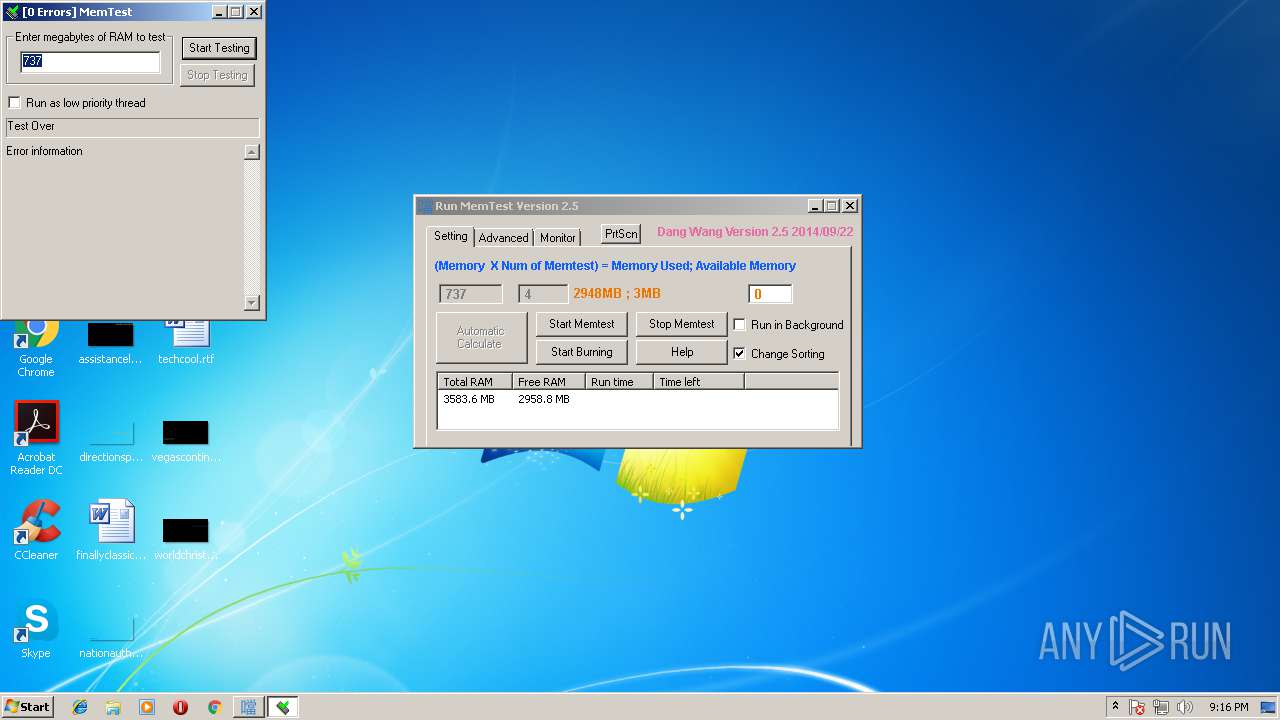Select the directionsp desktop file icon
Viewport: 1280px width, 720px height.
pyautogui.click(x=111, y=438)
